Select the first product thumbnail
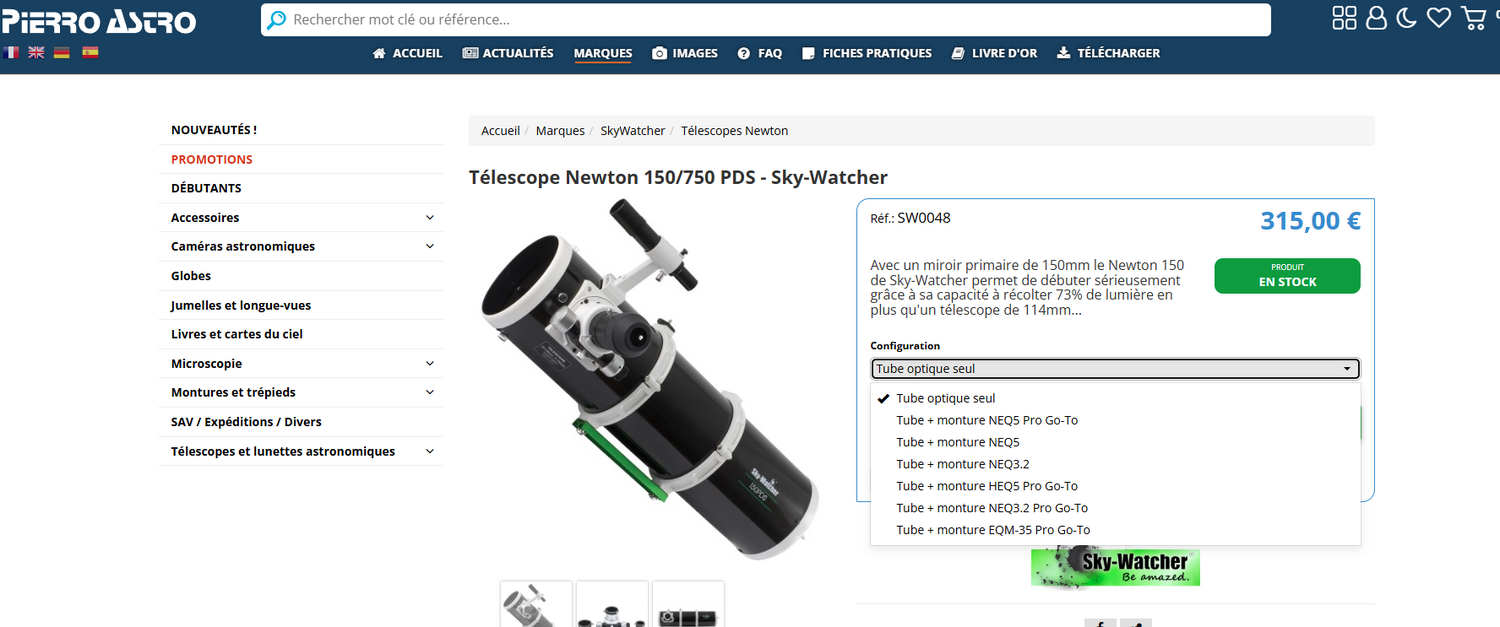This screenshot has width=1500, height=627. pyautogui.click(x=536, y=604)
